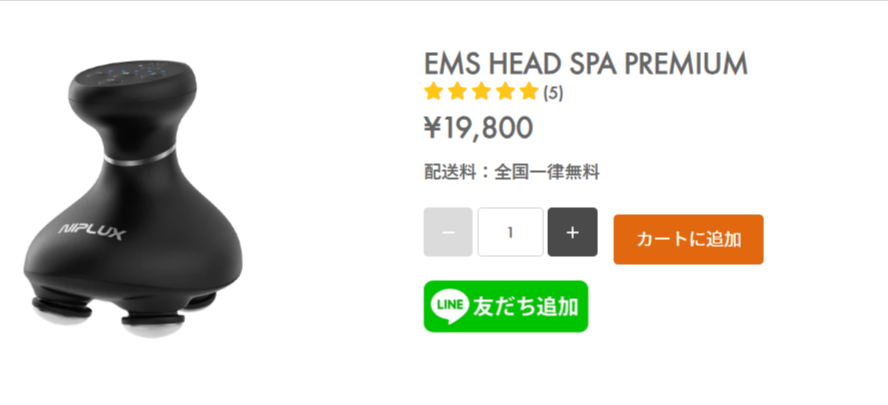
Task: Click the NIPLUX logo on the massager
Action: tap(91, 232)
